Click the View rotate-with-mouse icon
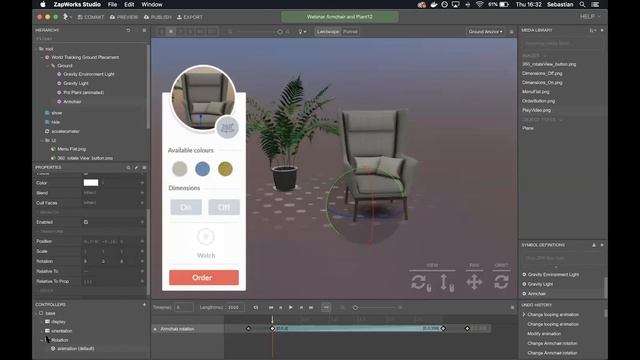The image size is (640, 360). (x=421, y=283)
